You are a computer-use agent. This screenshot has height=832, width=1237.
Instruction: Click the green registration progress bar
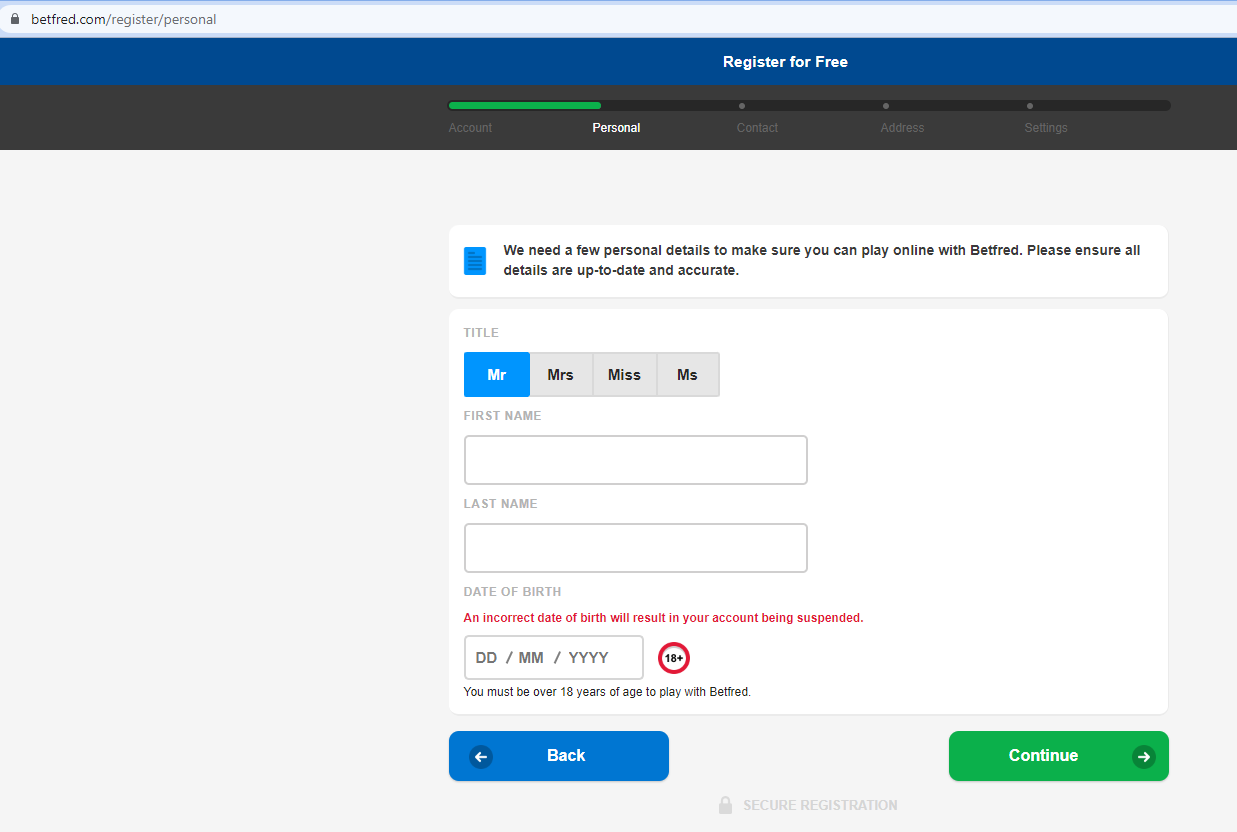pos(524,105)
